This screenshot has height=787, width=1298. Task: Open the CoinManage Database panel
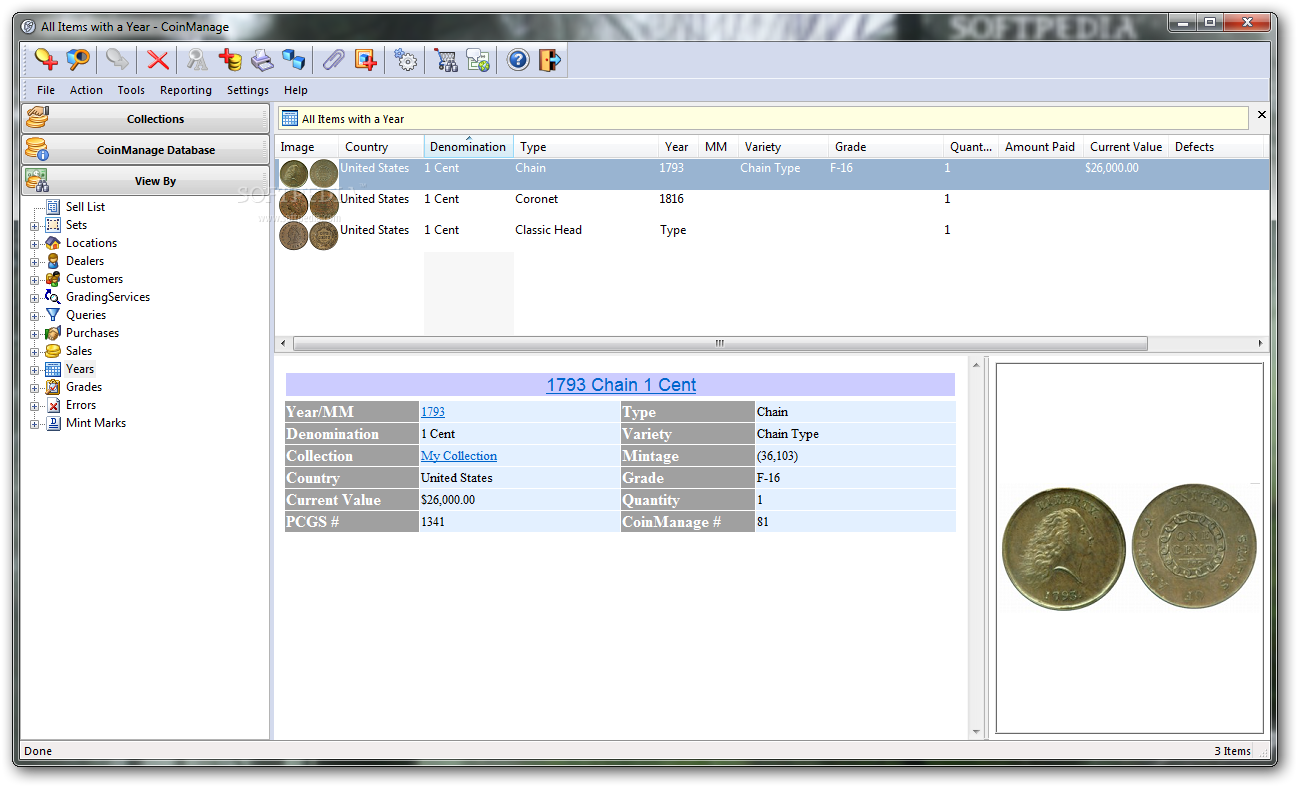[x=146, y=150]
